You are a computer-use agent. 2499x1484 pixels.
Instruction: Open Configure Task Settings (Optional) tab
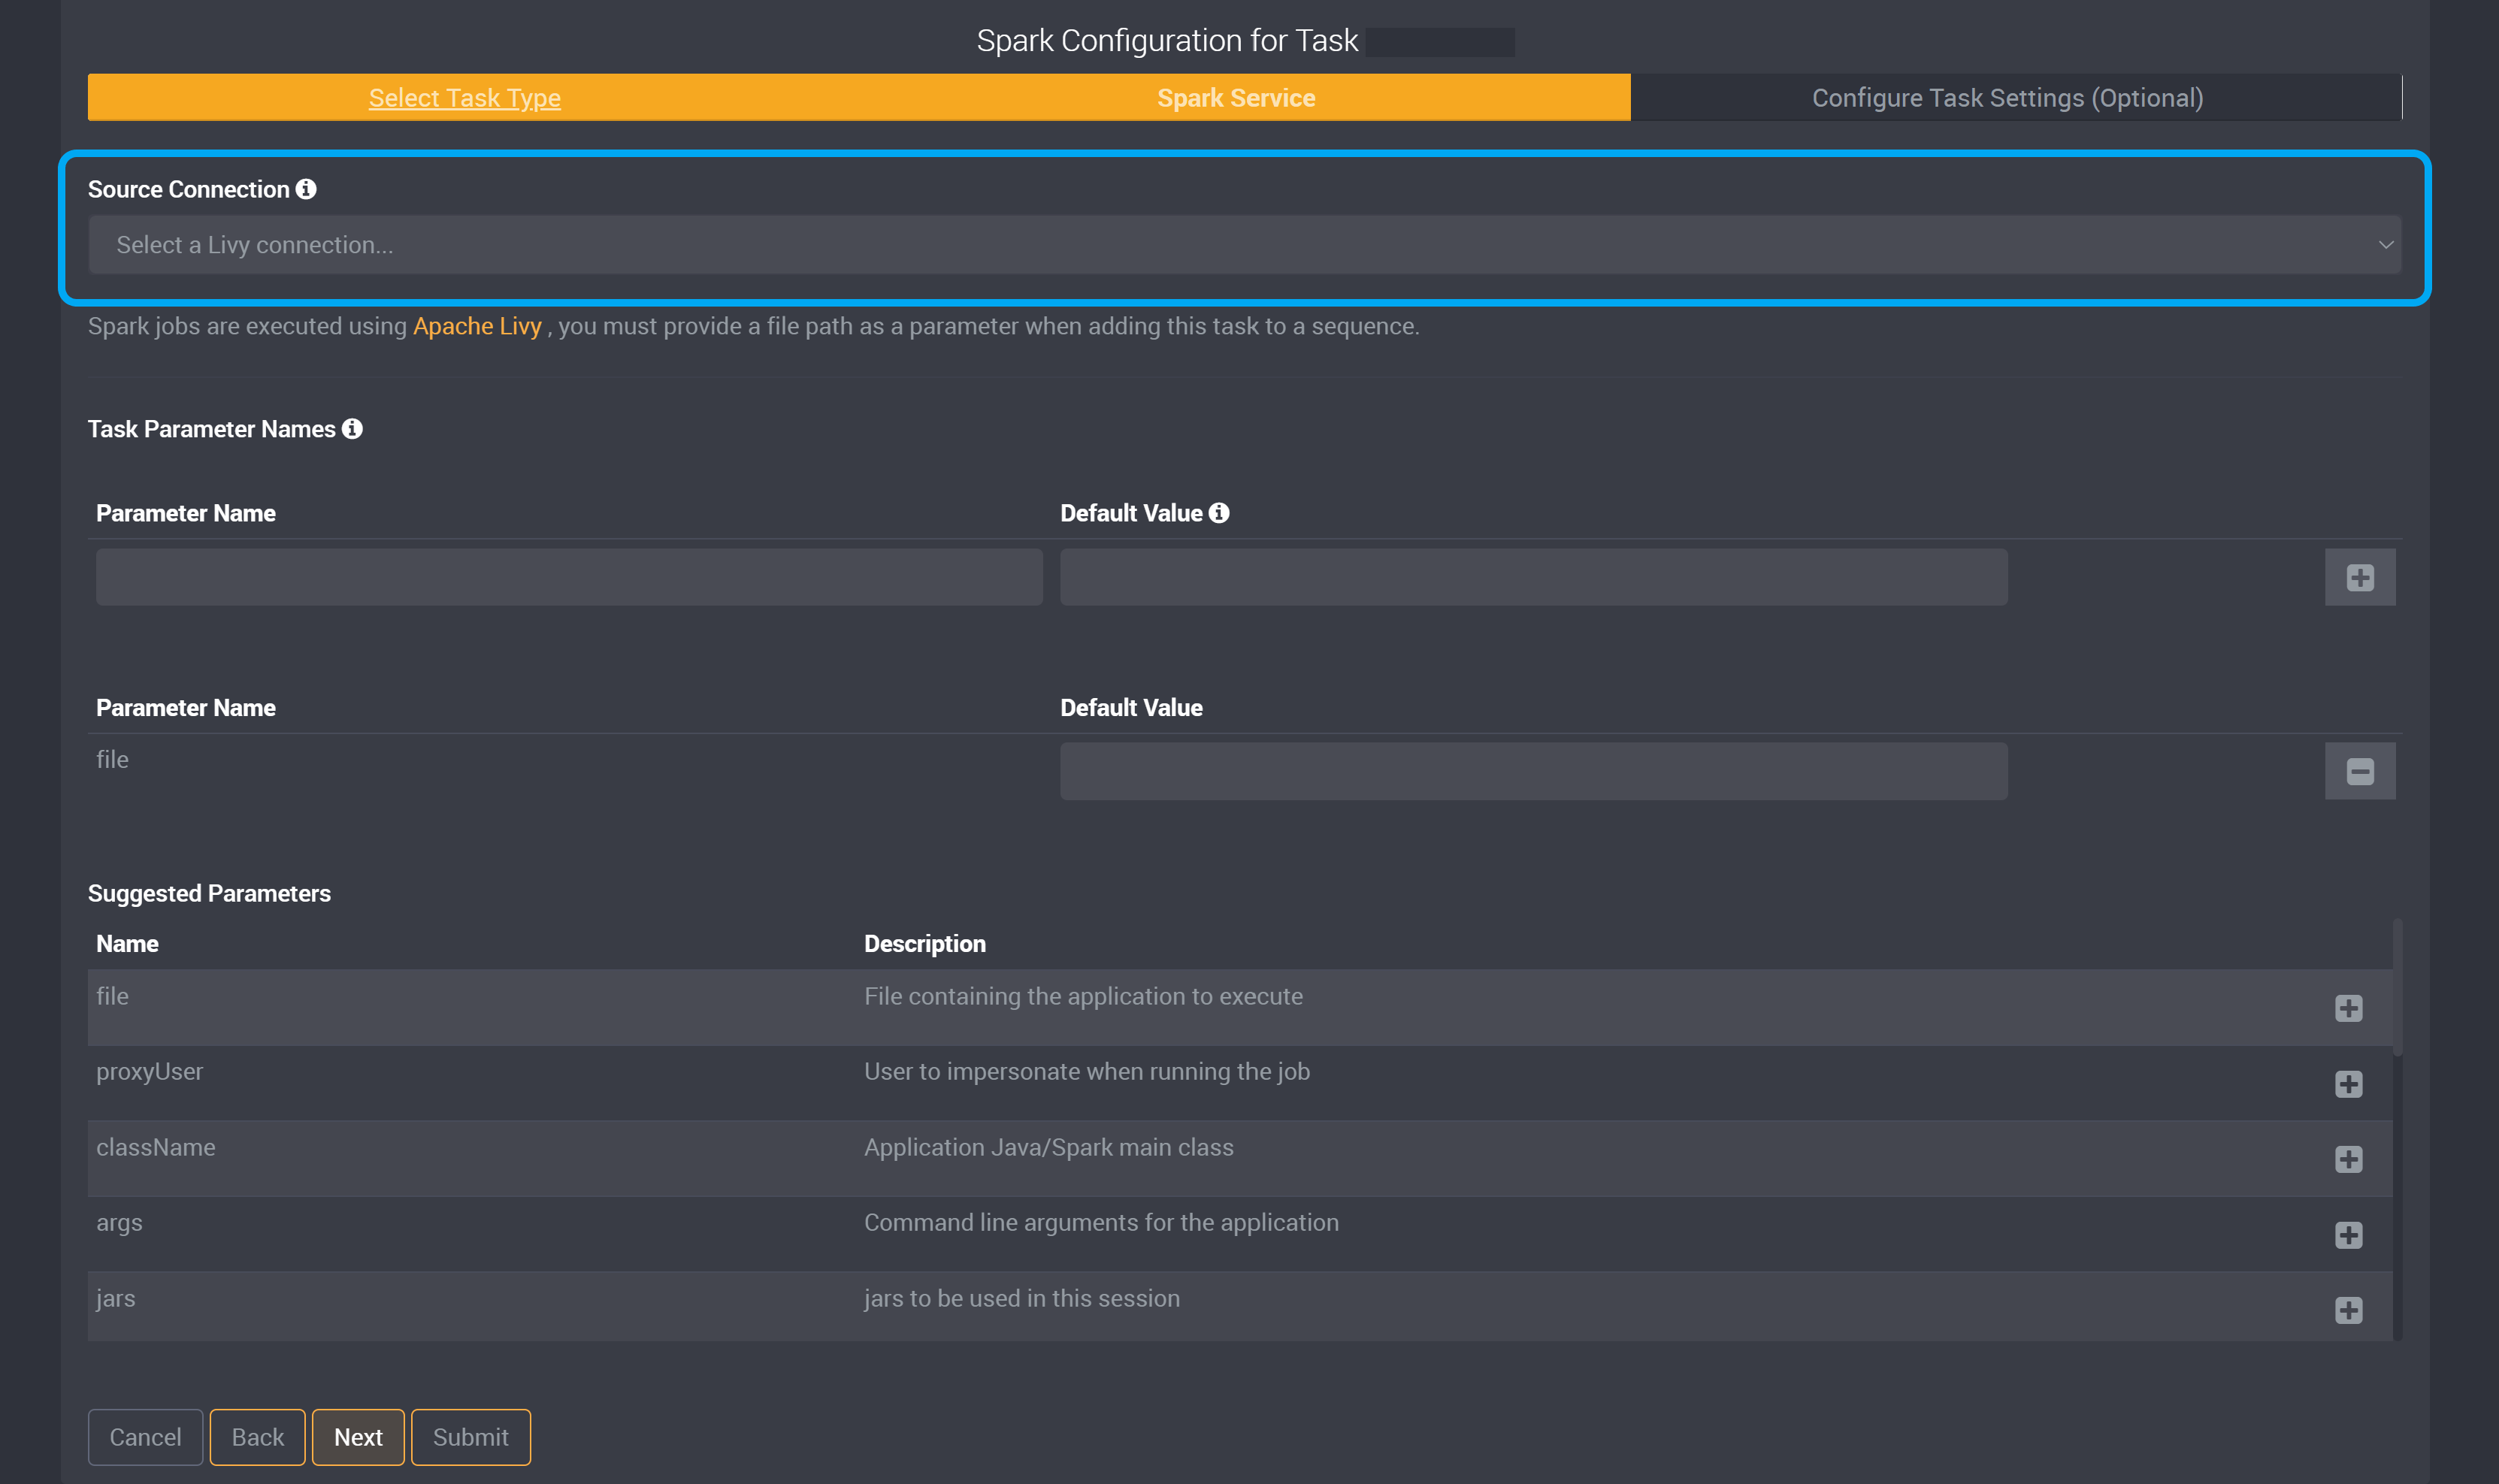point(2007,98)
